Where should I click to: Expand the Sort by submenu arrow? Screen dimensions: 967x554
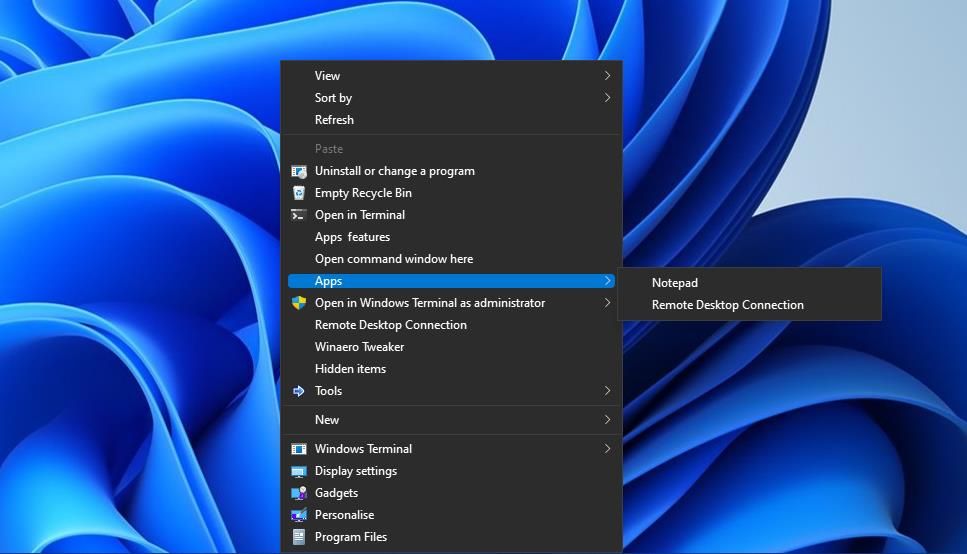click(607, 98)
